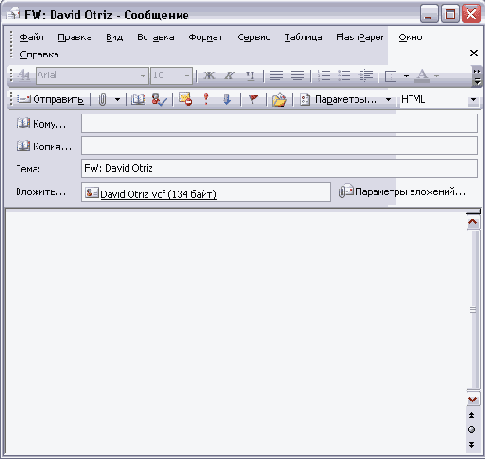The width and height of the screenshot is (485, 459).
Task: Click into the Тема subject field
Action: coord(279,168)
